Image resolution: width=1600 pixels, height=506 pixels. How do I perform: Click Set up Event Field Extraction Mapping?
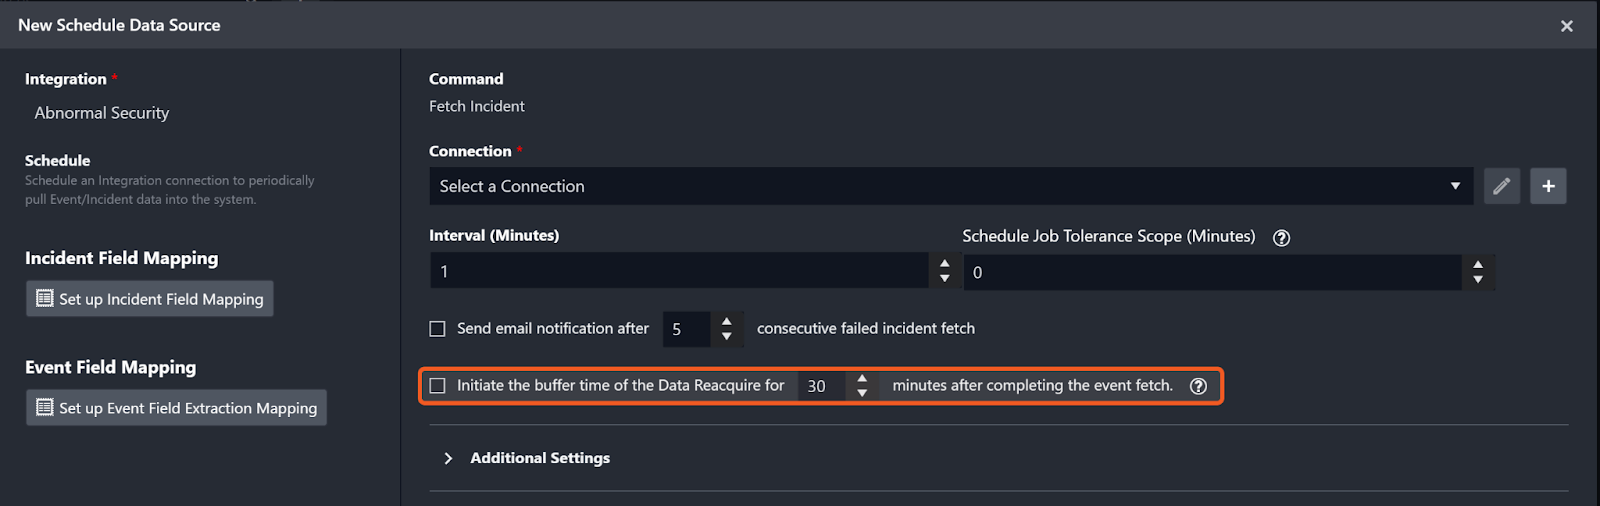coord(176,408)
